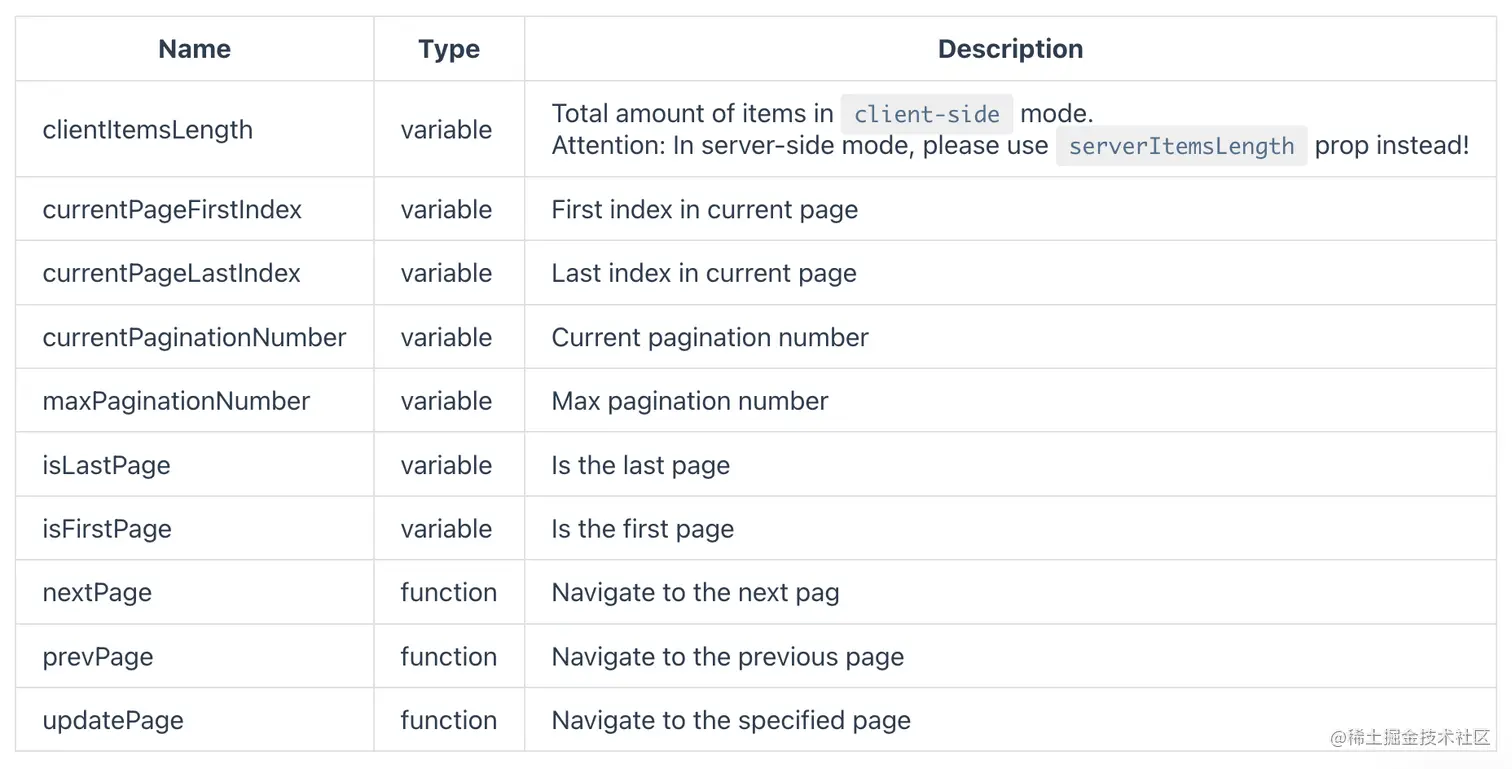Click the prevPage name cell
This screenshot has width=1512, height=769.
(x=98, y=657)
